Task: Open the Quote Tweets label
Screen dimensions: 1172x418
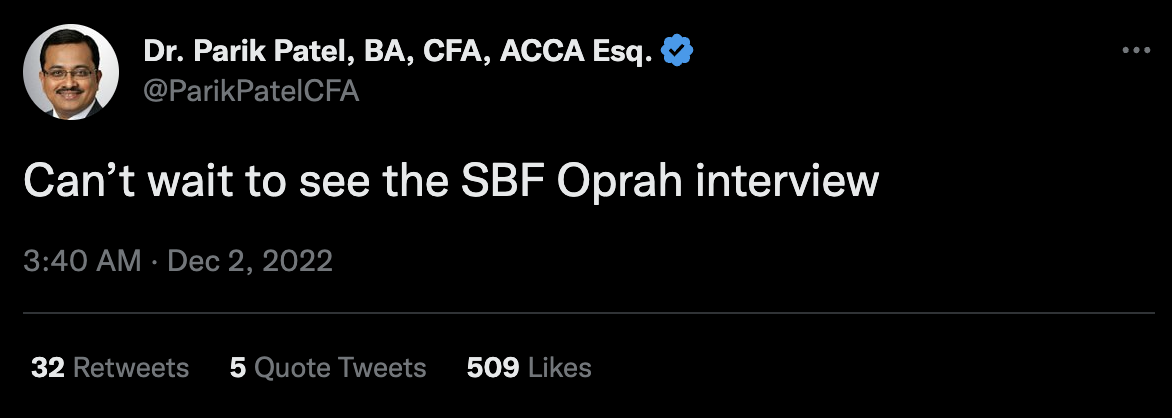Action: coord(340,367)
